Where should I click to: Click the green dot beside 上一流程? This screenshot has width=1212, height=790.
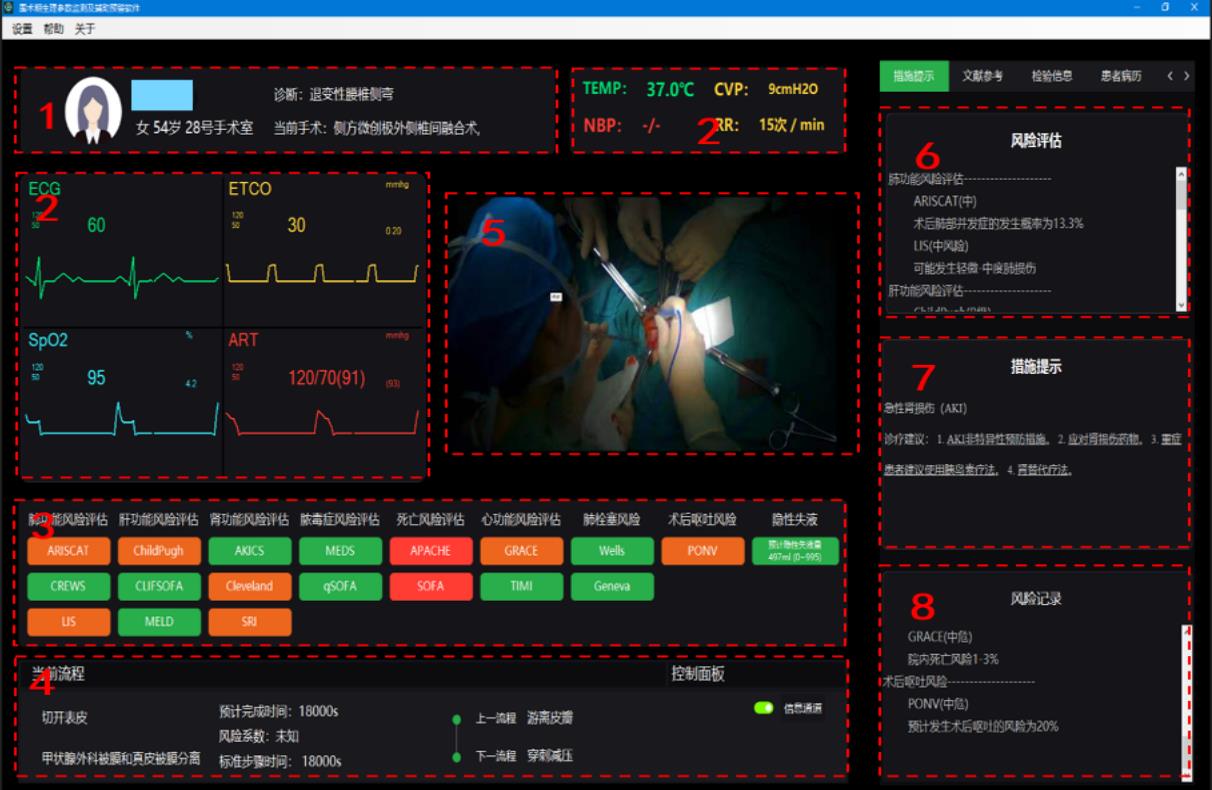(456, 719)
